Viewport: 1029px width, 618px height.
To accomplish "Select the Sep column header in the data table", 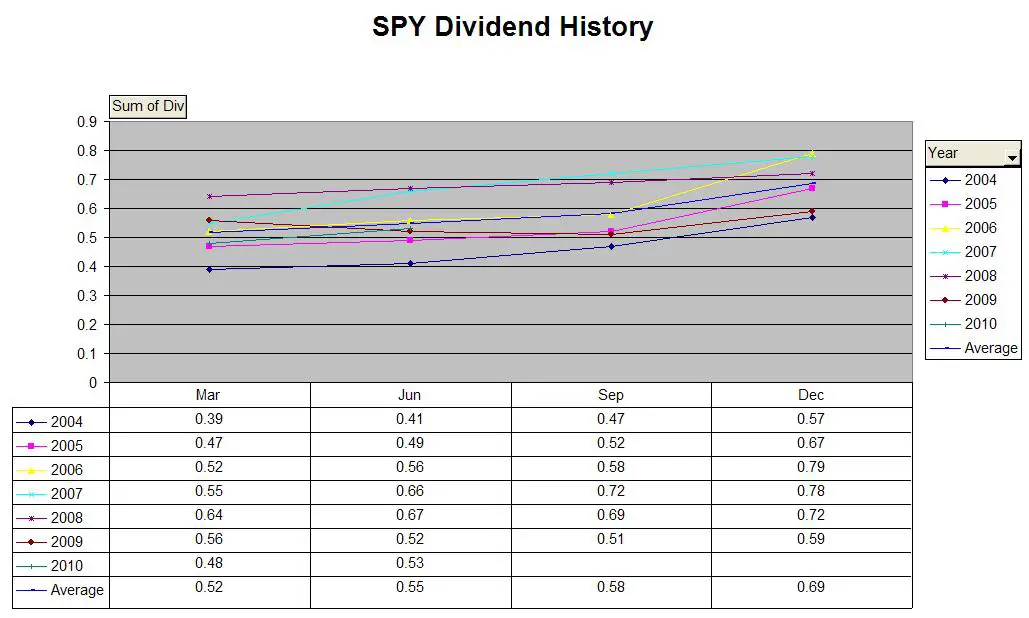I will point(610,395).
